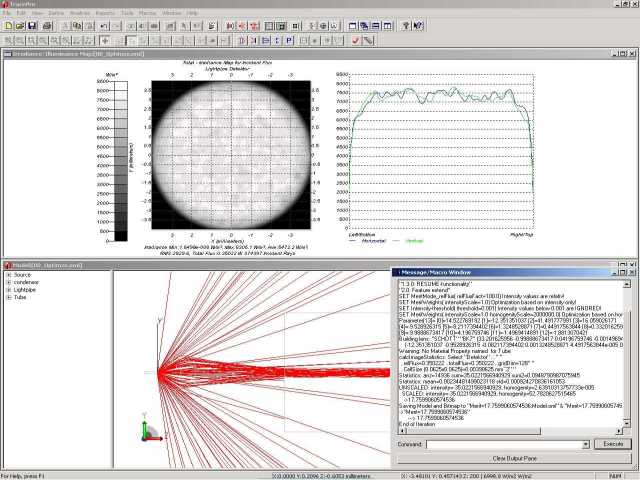Select the Tube item in model tree
Viewport: 640px width, 480px height.
tap(20, 297)
